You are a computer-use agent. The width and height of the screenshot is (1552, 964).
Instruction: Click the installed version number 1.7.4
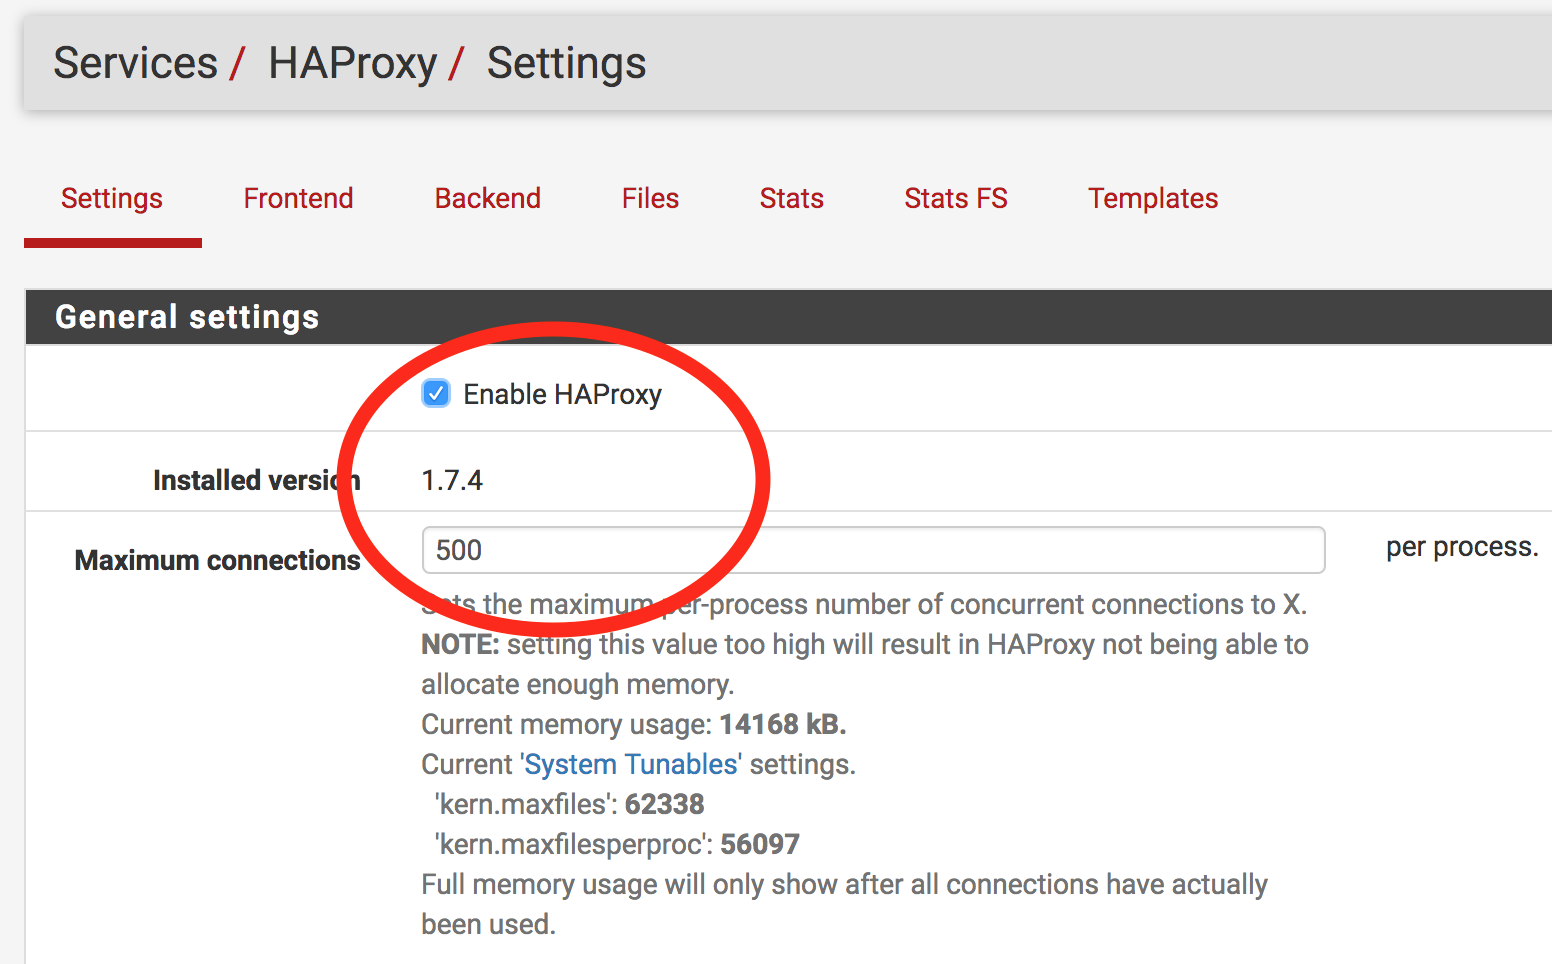pos(452,480)
